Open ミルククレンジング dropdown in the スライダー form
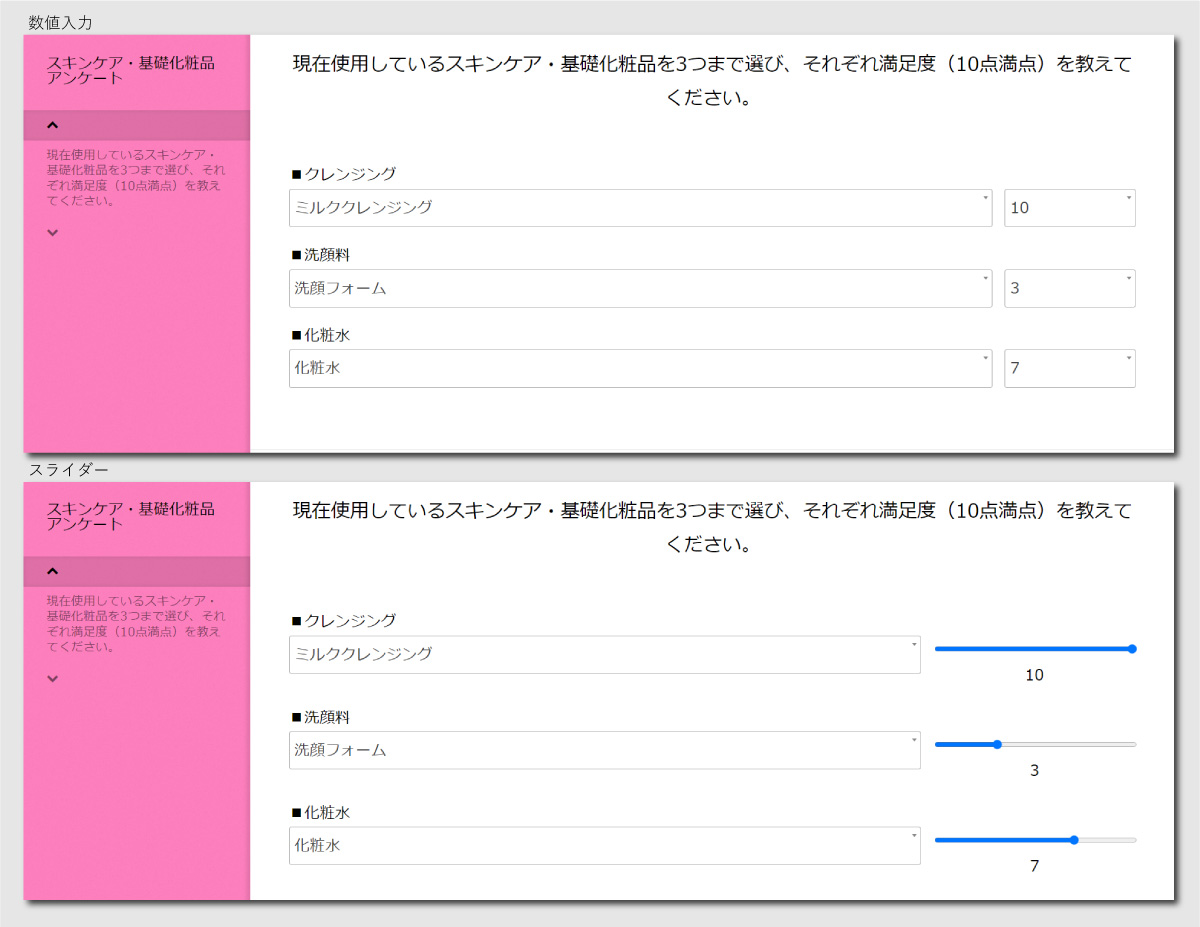1200x927 pixels. tap(604, 654)
